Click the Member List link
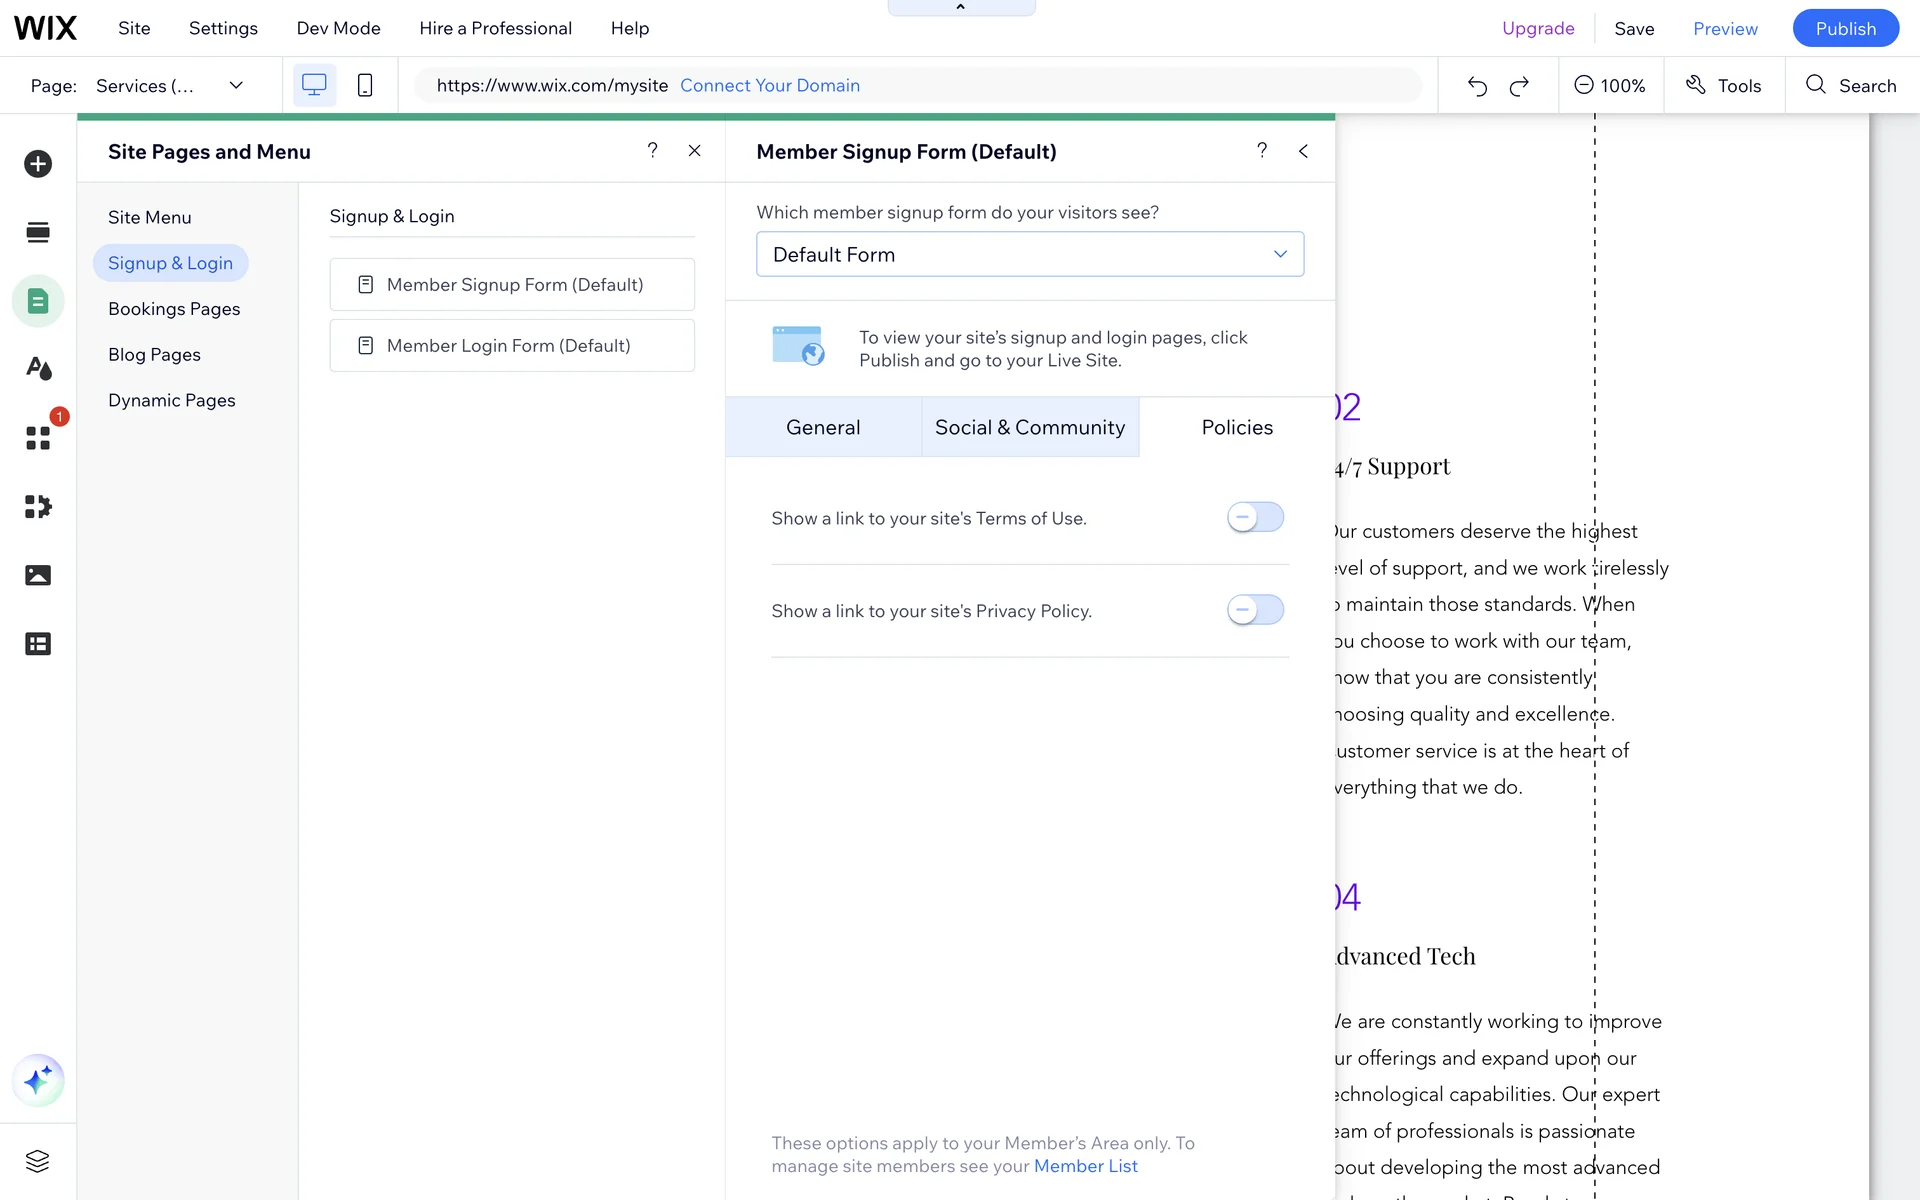 (x=1085, y=1166)
